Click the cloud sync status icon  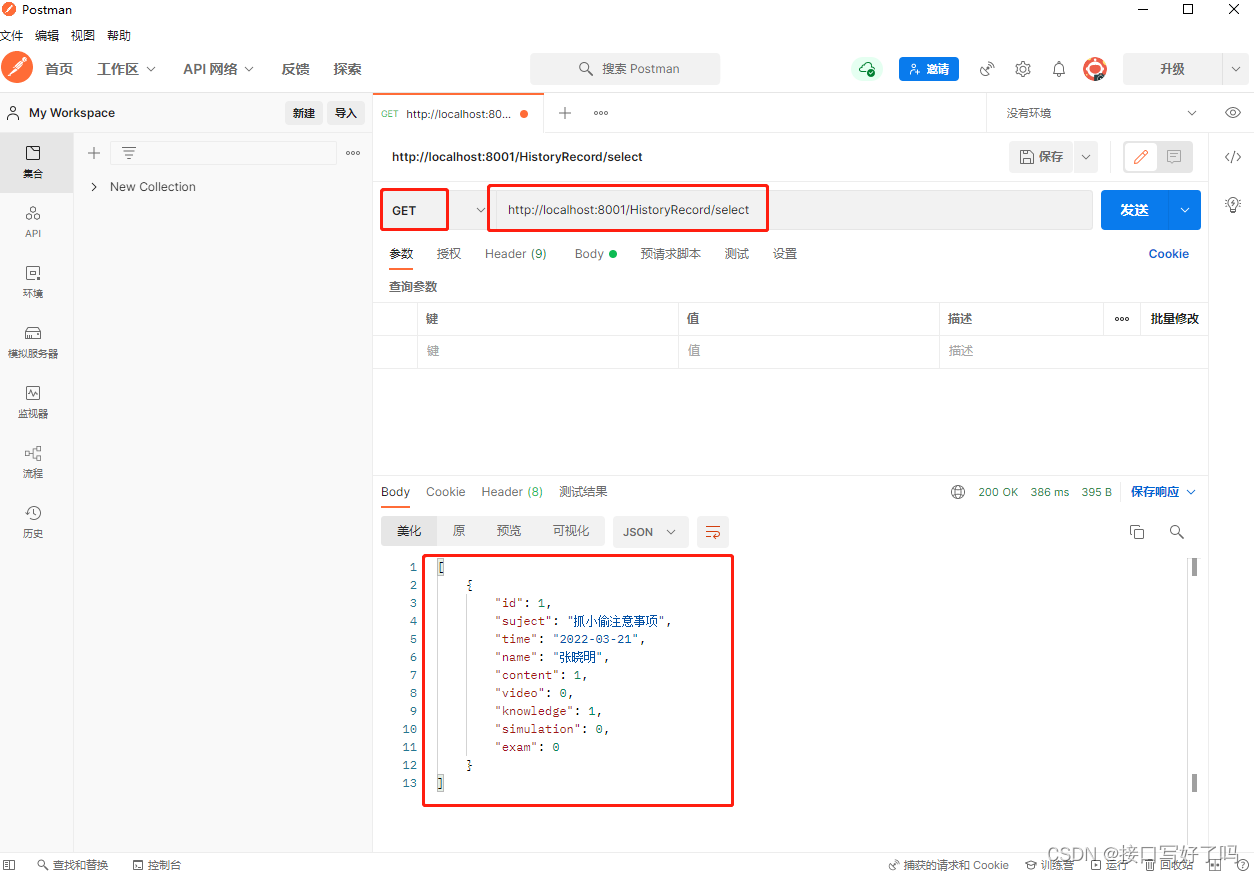click(x=866, y=69)
